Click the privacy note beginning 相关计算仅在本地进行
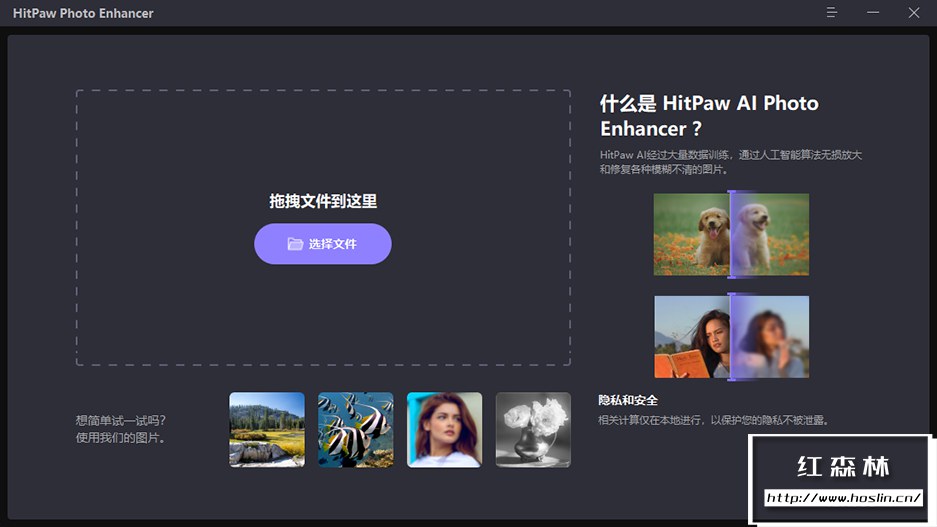The height and width of the screenshot is (527, 937). 714,420
